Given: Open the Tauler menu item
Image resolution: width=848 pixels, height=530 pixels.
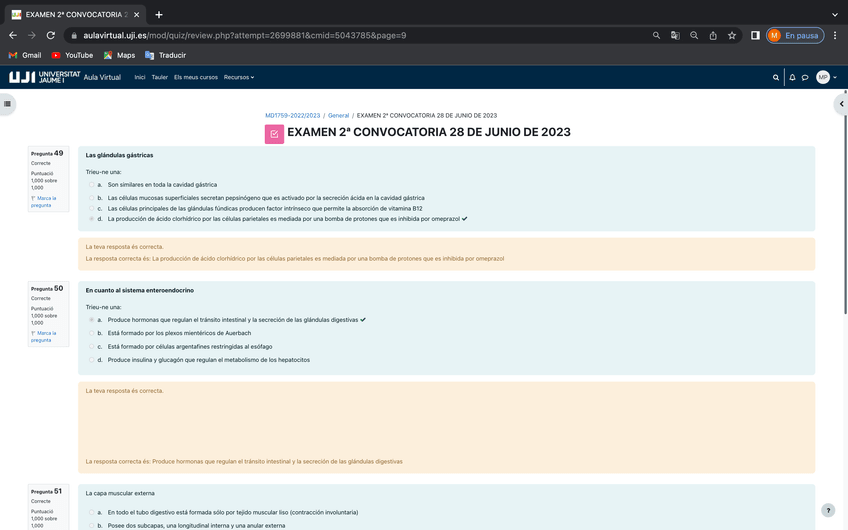Looking at the screenshot, I should [x=160, y=77].
